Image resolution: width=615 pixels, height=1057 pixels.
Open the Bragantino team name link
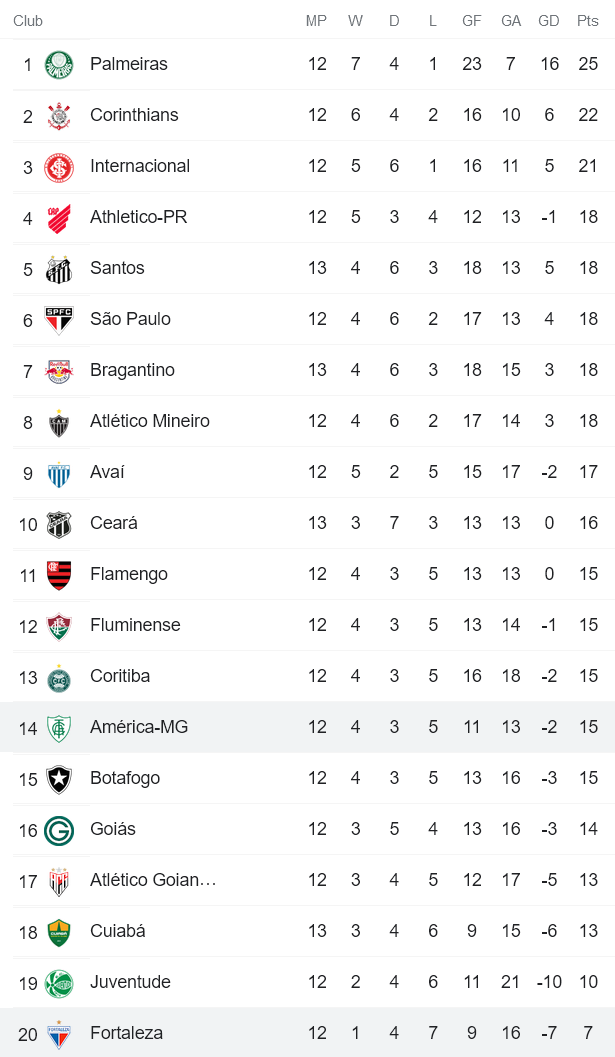point(132,370)
